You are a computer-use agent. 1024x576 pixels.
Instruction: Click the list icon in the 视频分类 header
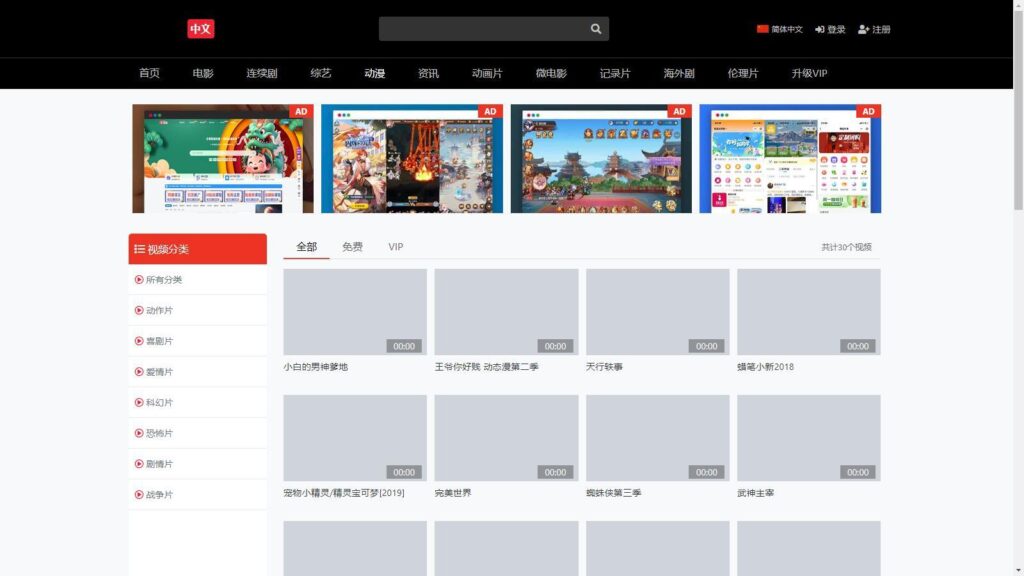click(139, 248)
